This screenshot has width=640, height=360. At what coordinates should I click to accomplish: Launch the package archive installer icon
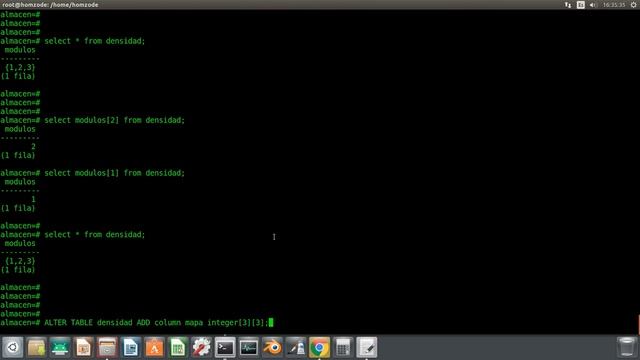36,347
